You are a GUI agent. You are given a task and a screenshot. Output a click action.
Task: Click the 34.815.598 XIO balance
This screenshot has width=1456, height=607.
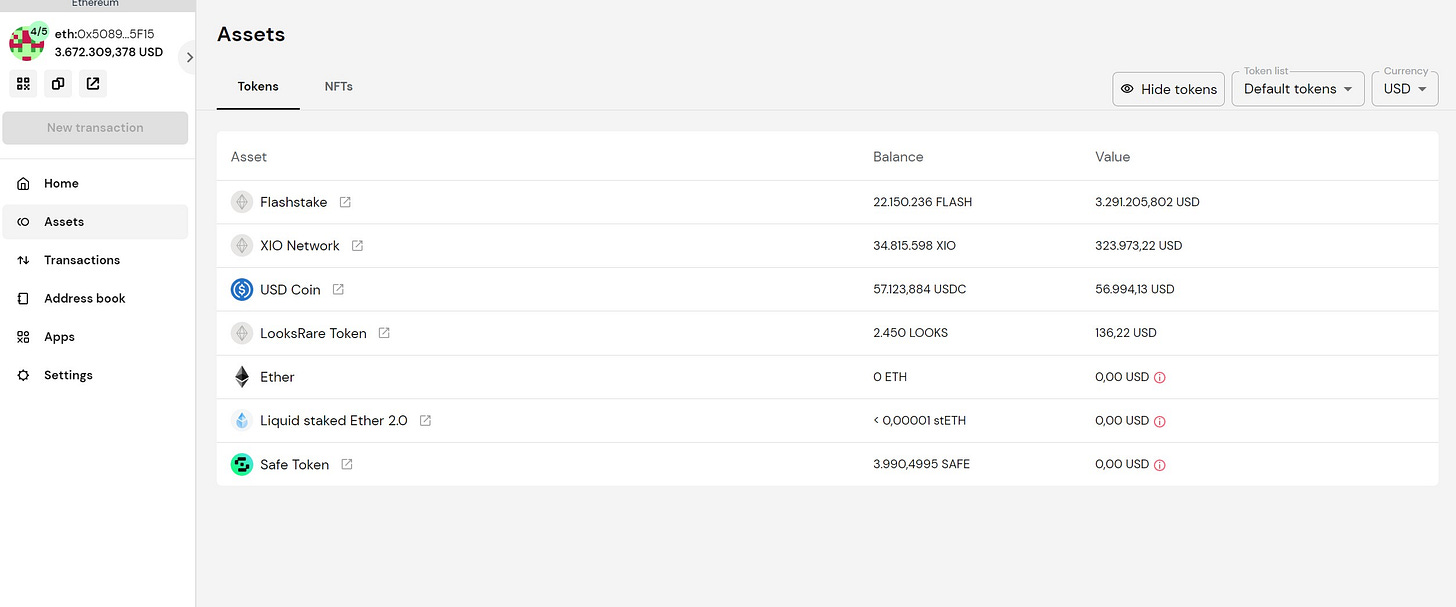[x=914, y=246]
